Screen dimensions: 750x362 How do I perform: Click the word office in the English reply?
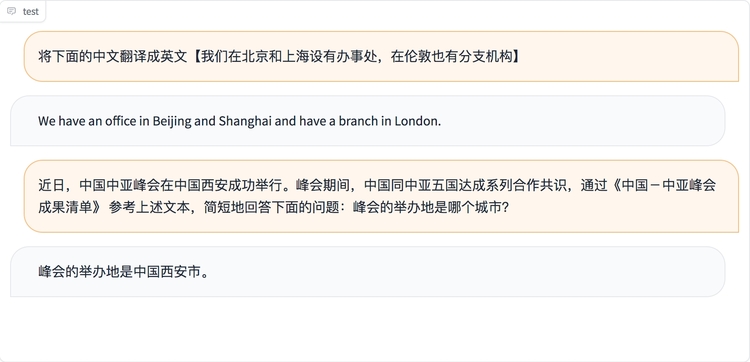coord(121,121)
